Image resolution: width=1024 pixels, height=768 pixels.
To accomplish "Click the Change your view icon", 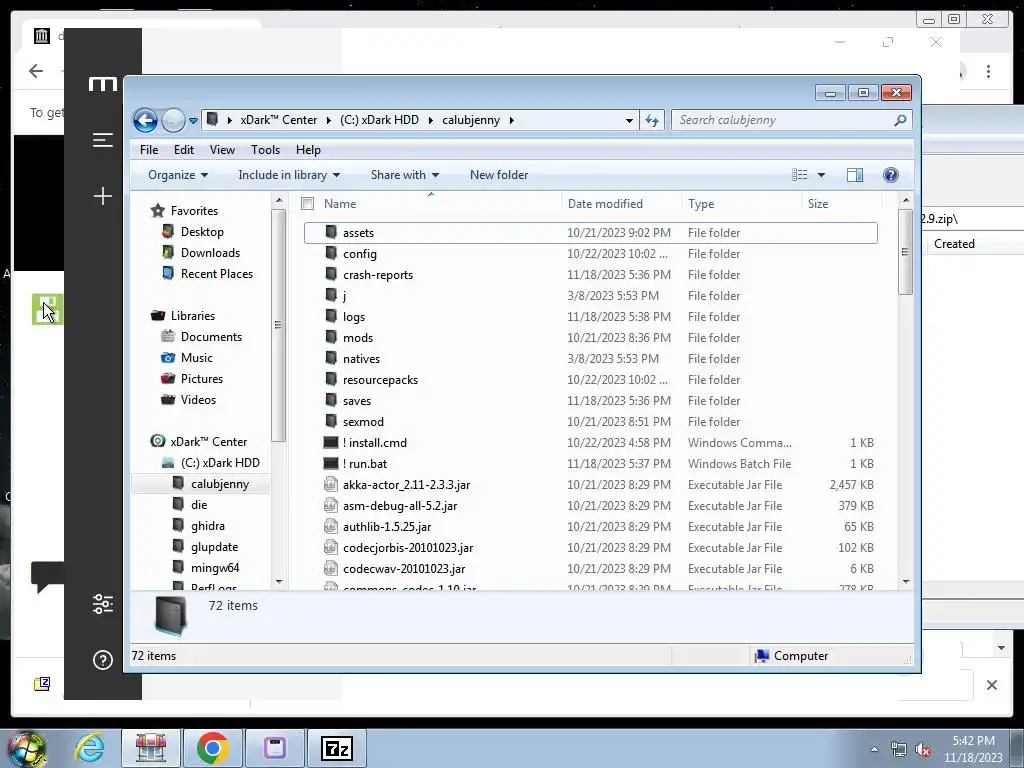I will tap(799, 175).
